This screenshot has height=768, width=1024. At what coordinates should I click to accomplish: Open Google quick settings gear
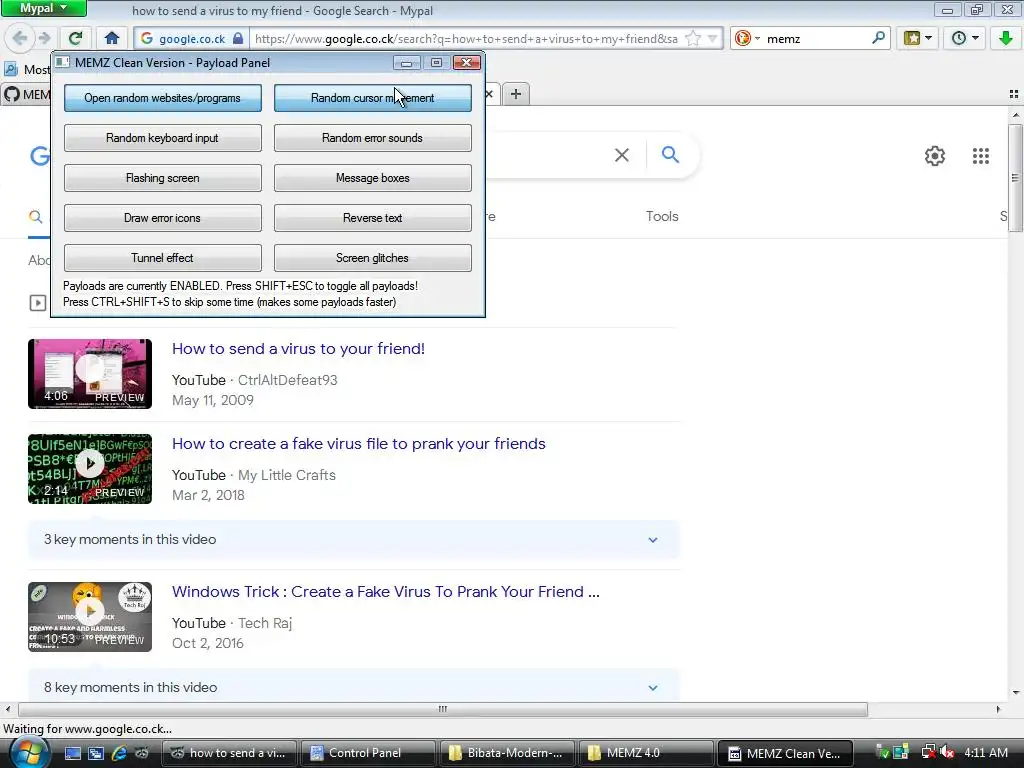935,156
